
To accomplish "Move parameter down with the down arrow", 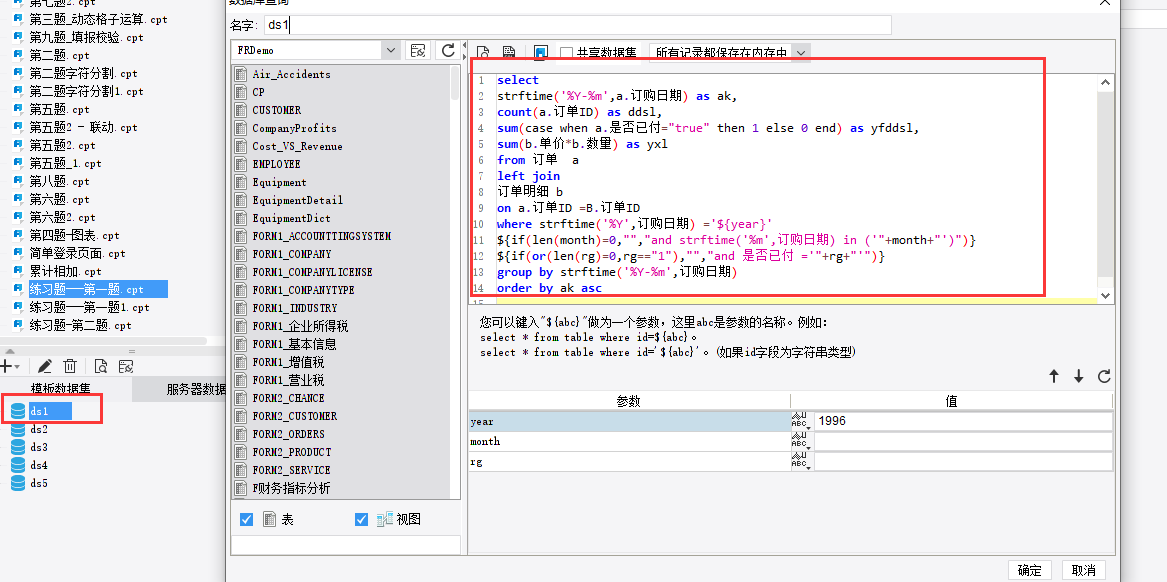I will tap(1079, 377).
